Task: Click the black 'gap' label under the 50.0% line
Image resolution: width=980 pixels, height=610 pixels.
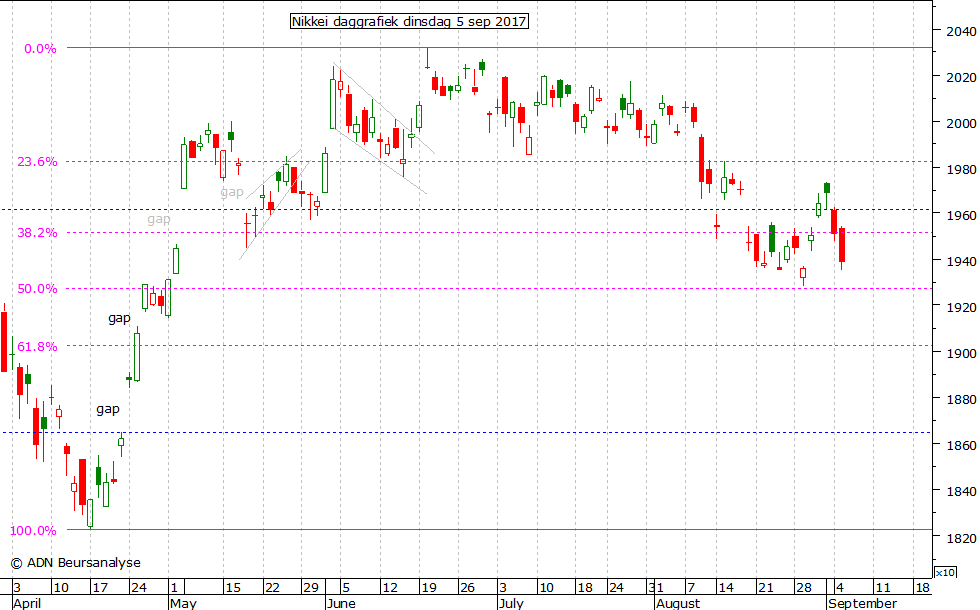Action: tap(119, 318)
